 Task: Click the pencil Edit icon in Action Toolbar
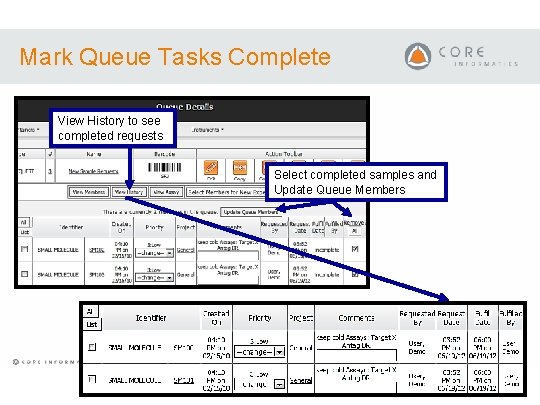(x=211, y=168)
